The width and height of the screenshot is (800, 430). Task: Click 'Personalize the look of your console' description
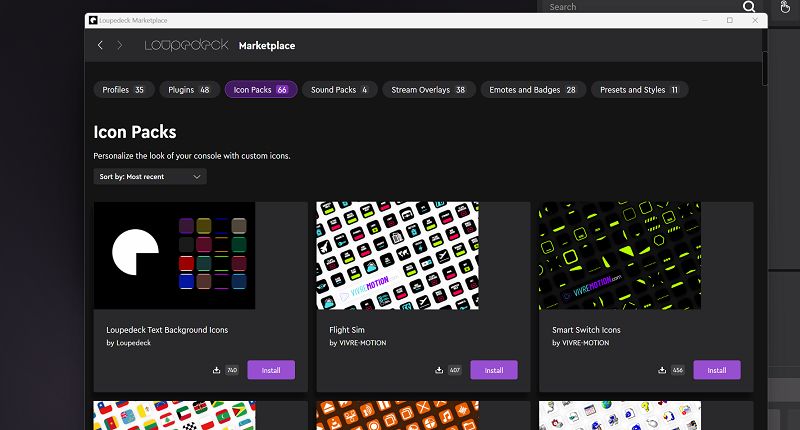click(x=192, y=156)
